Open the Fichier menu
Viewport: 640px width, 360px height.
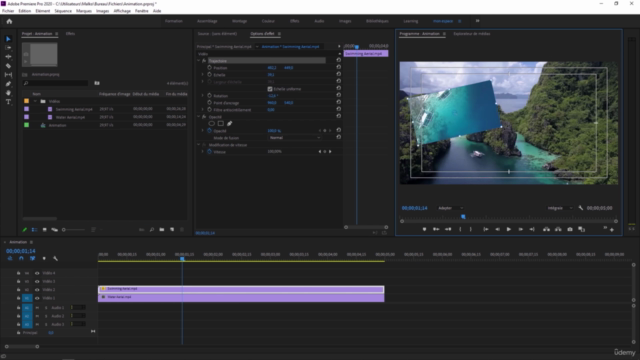tap(8, 11)
